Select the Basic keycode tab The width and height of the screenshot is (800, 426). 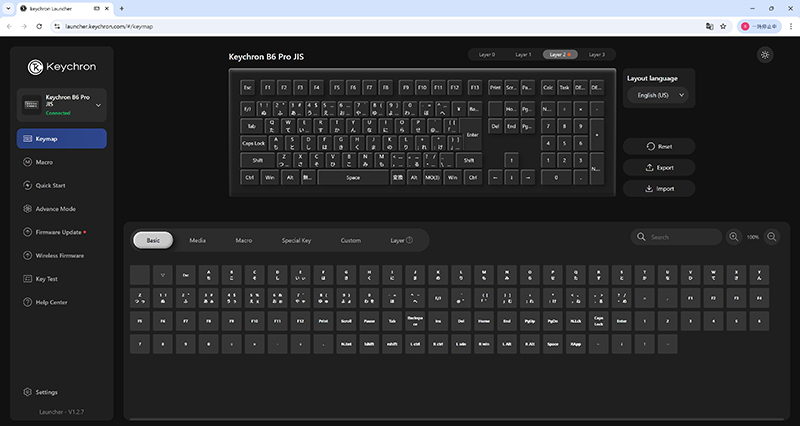coord(153,240)
